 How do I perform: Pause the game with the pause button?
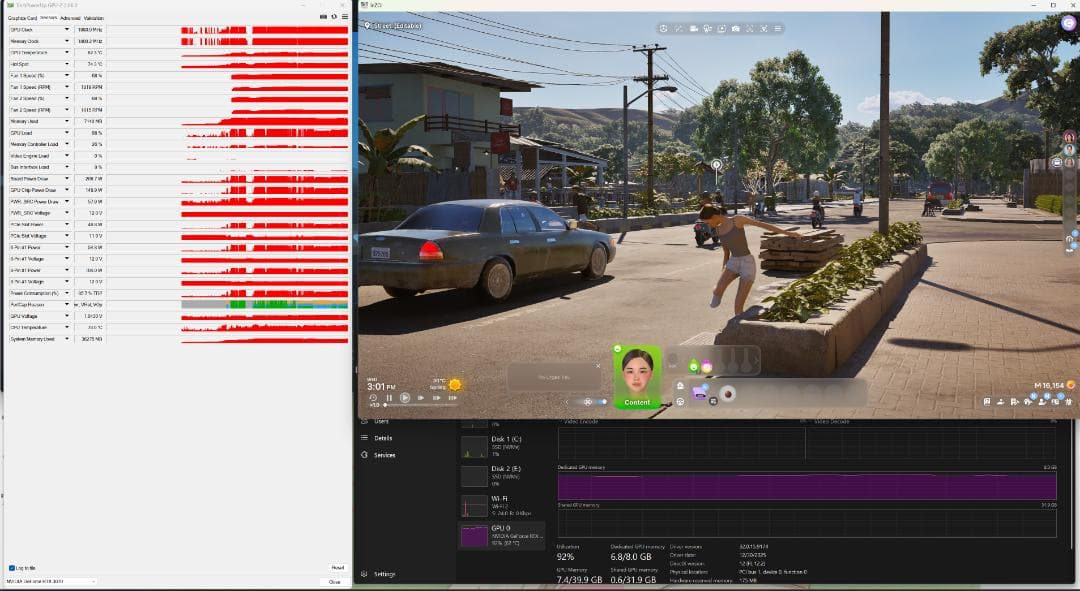[x=389, y=398]
